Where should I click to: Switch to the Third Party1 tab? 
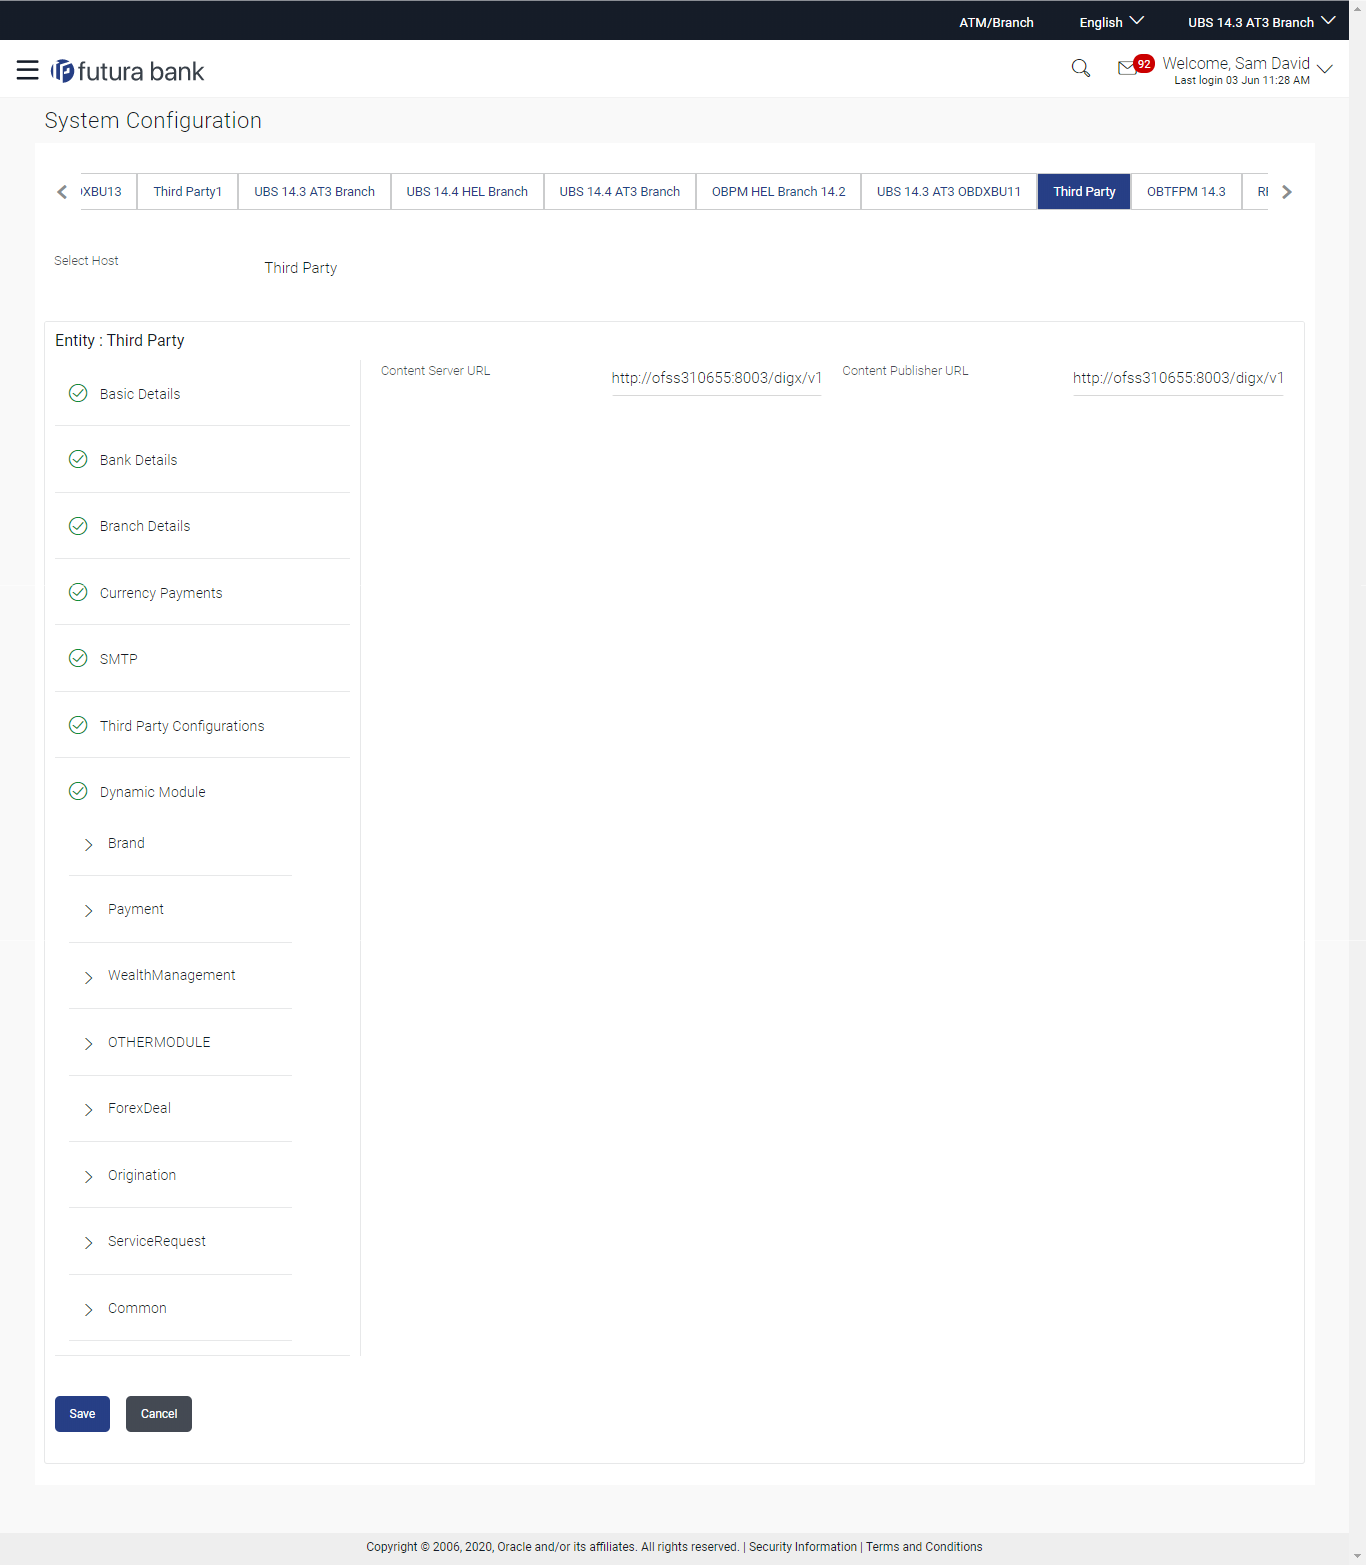pyautogui.click(x=188, y=191)
